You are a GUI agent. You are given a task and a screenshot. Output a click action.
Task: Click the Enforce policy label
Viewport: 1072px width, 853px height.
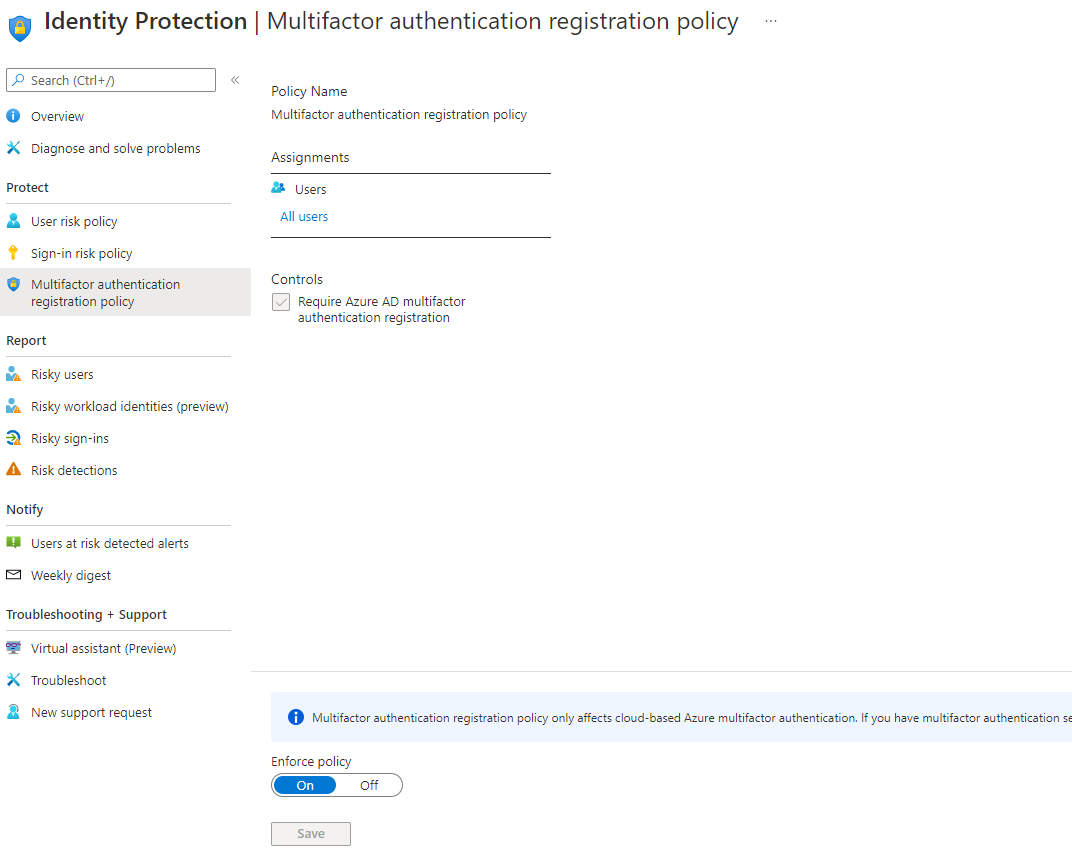tap(311, 761)
